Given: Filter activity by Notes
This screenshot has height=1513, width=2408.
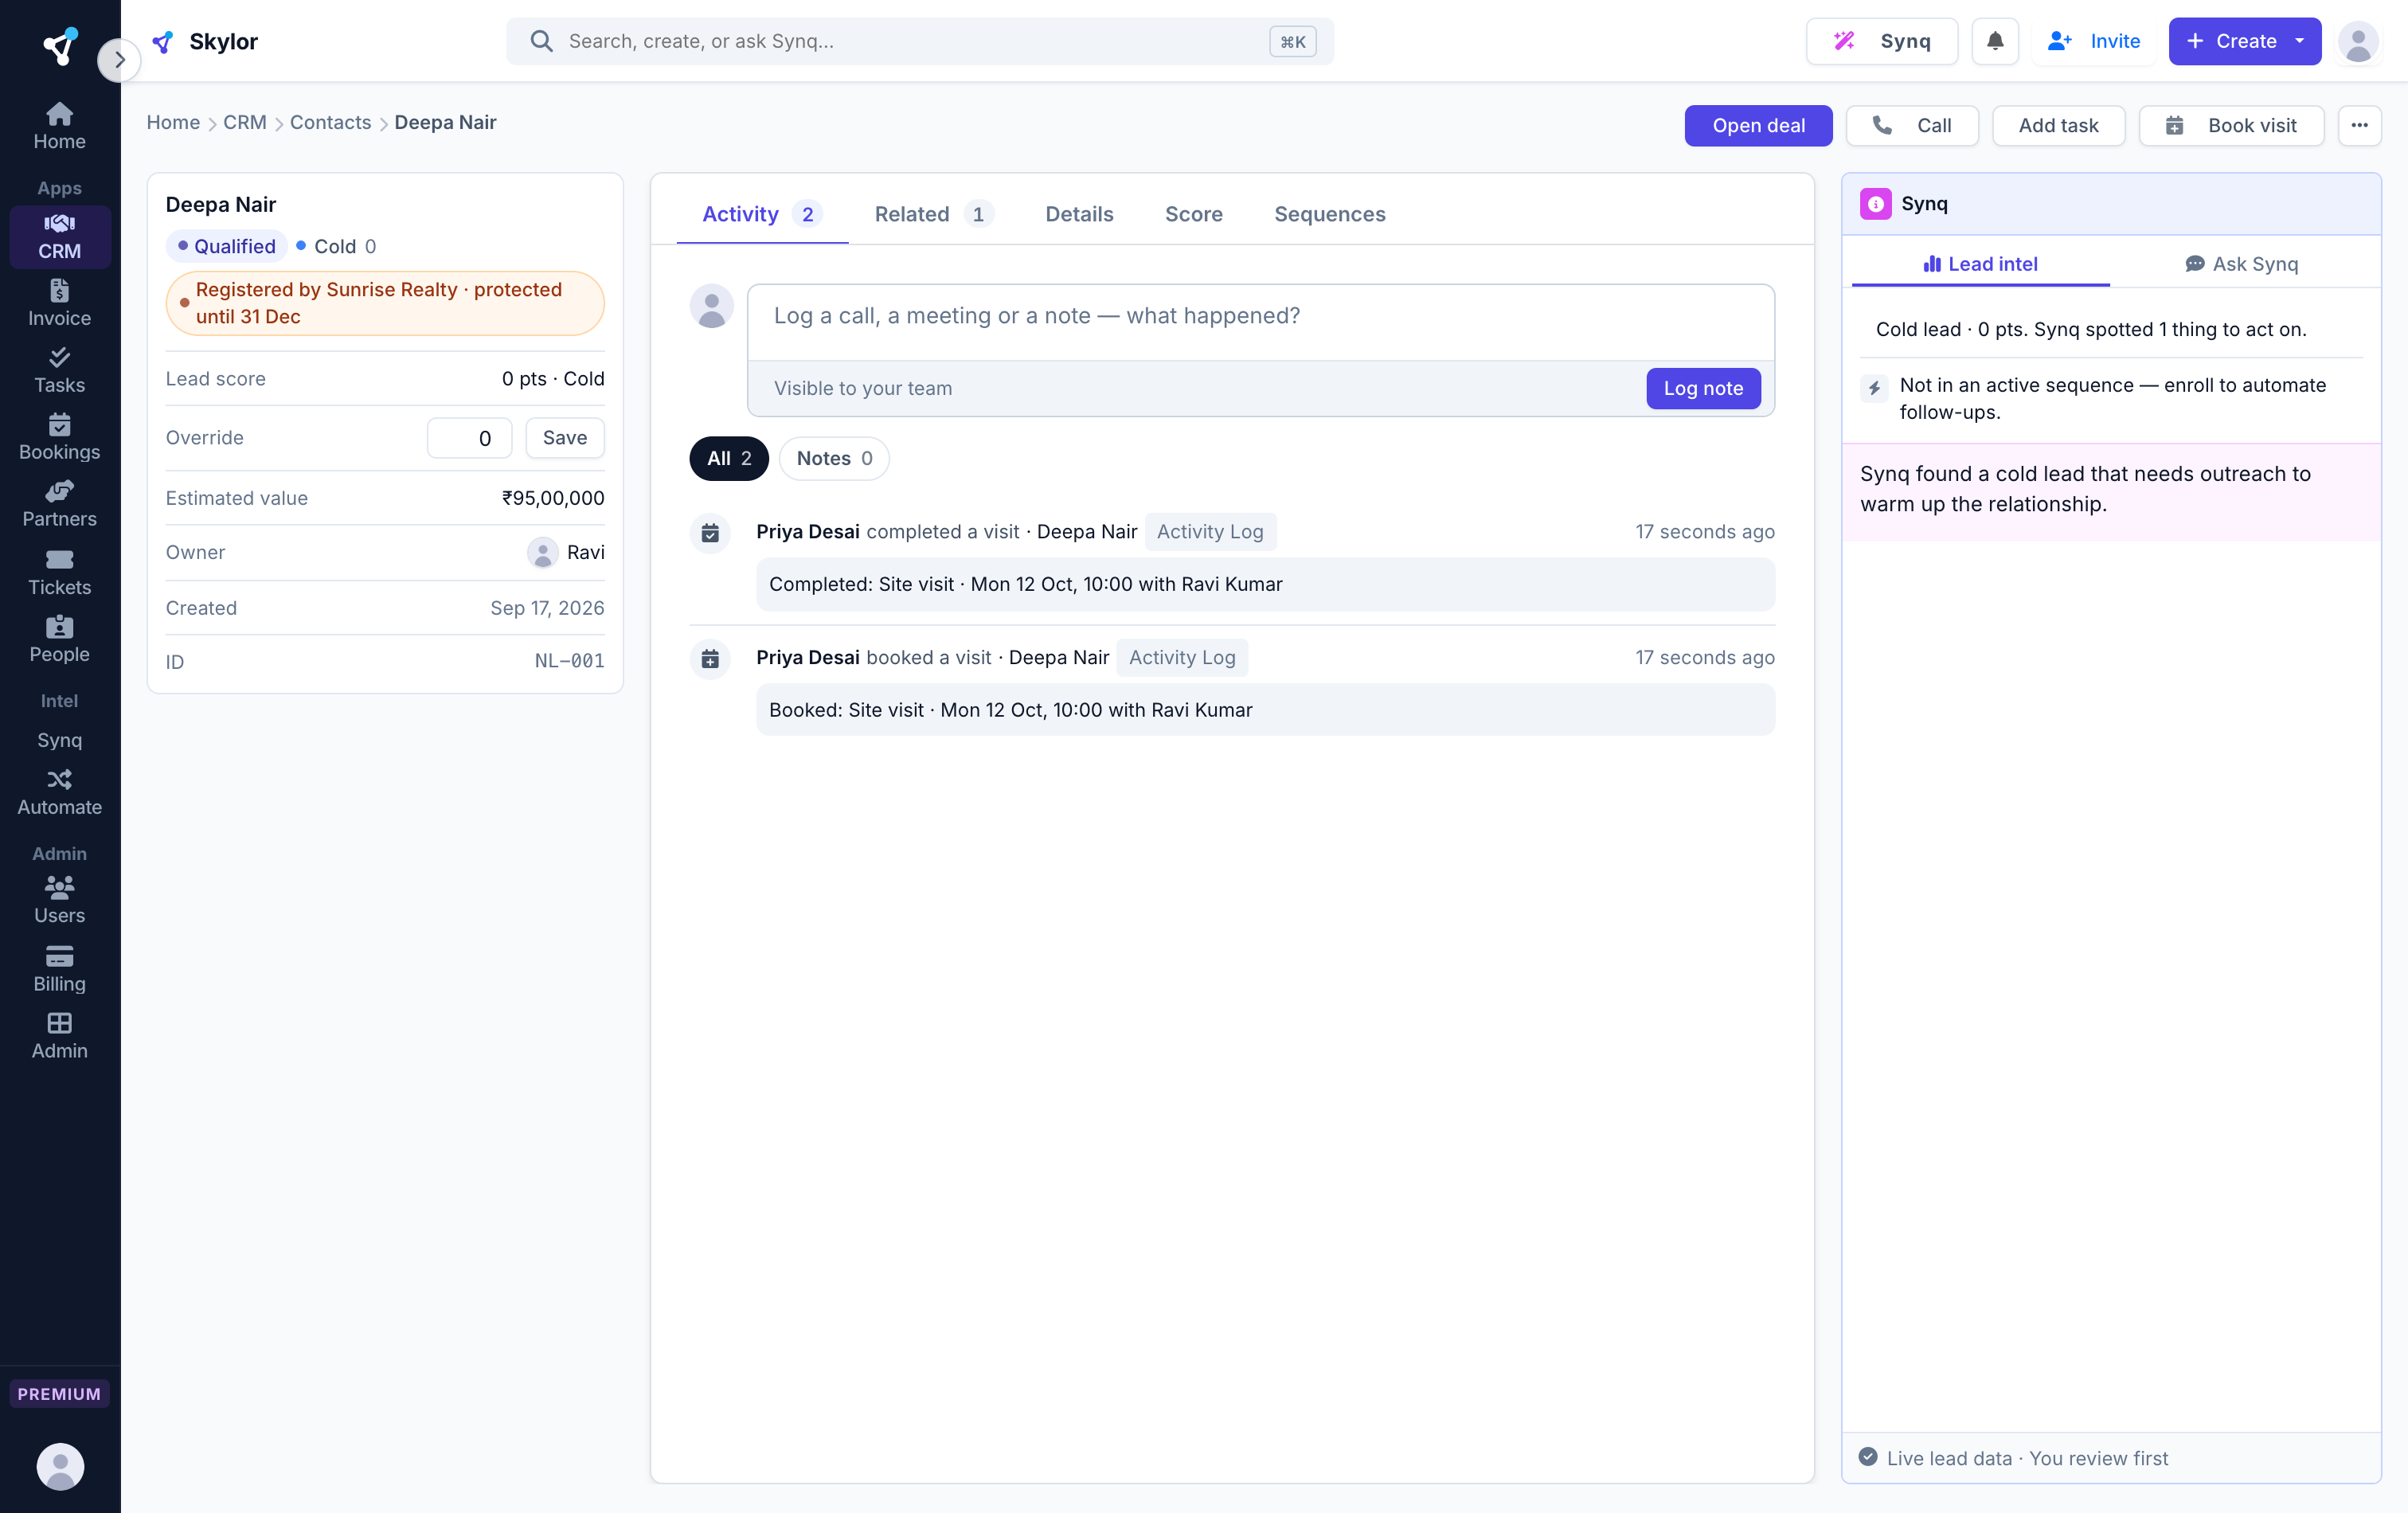Looking at the screenshot, I should 834,458.
